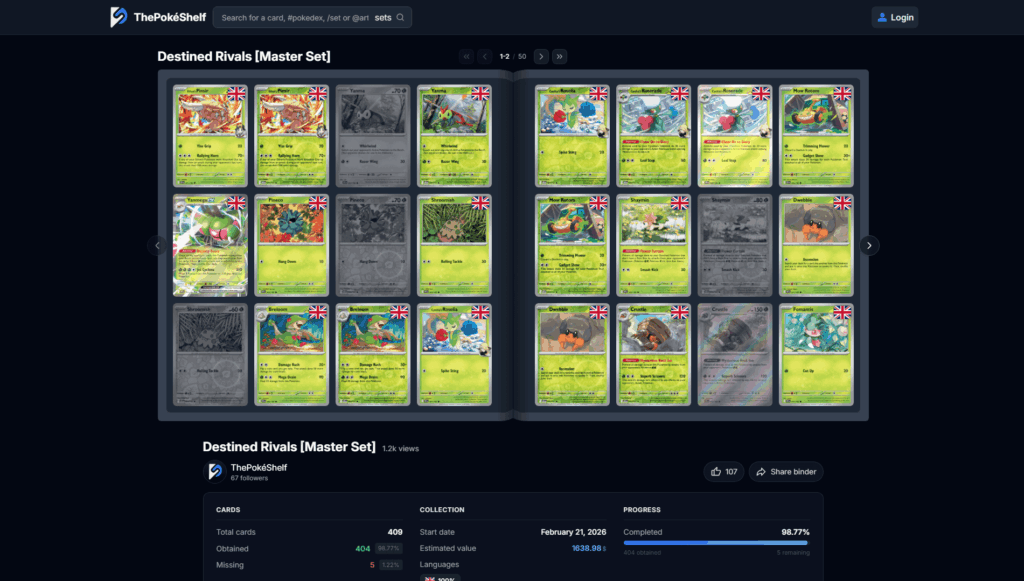Select the Yanmega ex card
Viewport: 1024px width, 581px height.
[210, 245]
